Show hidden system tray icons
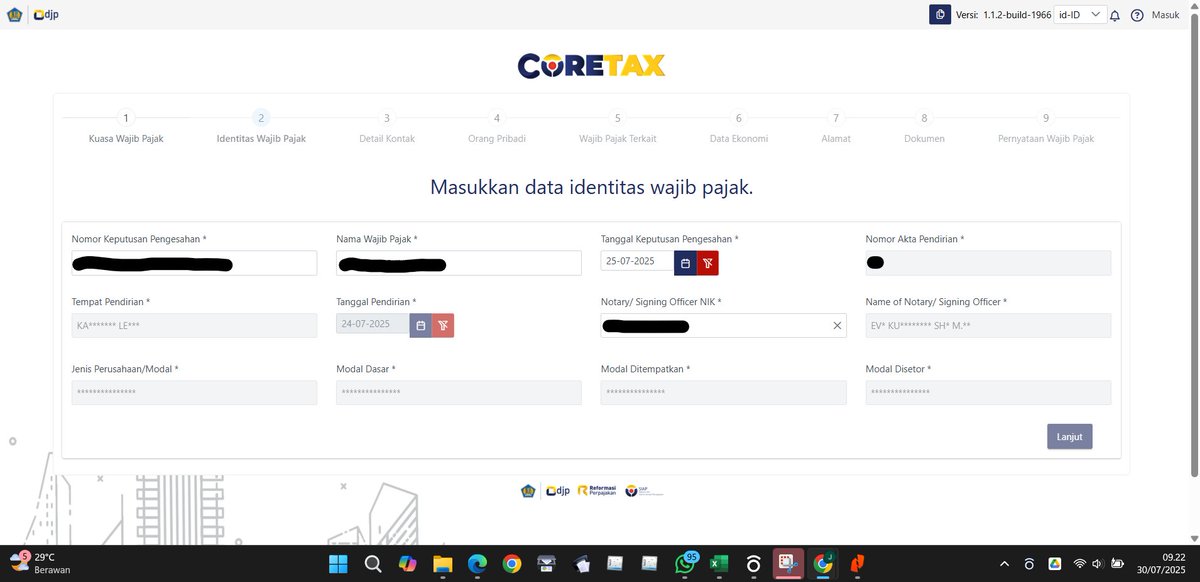1200x582 pixels. click(x=1004, y=564)
